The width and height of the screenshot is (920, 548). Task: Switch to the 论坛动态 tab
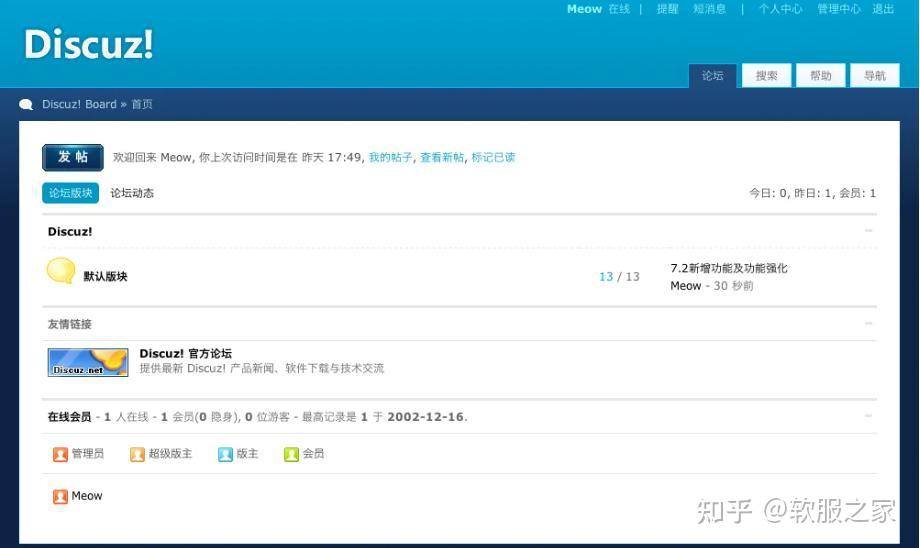coord(132,193)
